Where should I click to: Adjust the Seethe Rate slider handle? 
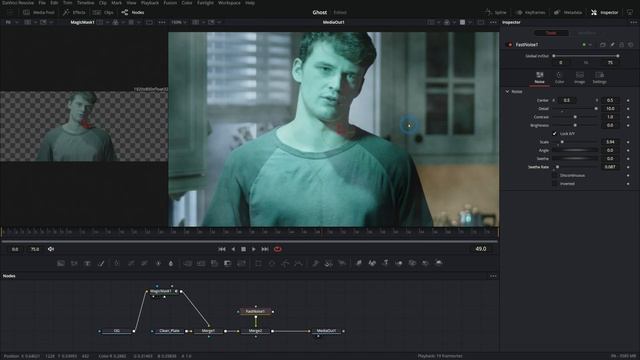[x=557, y=167]
